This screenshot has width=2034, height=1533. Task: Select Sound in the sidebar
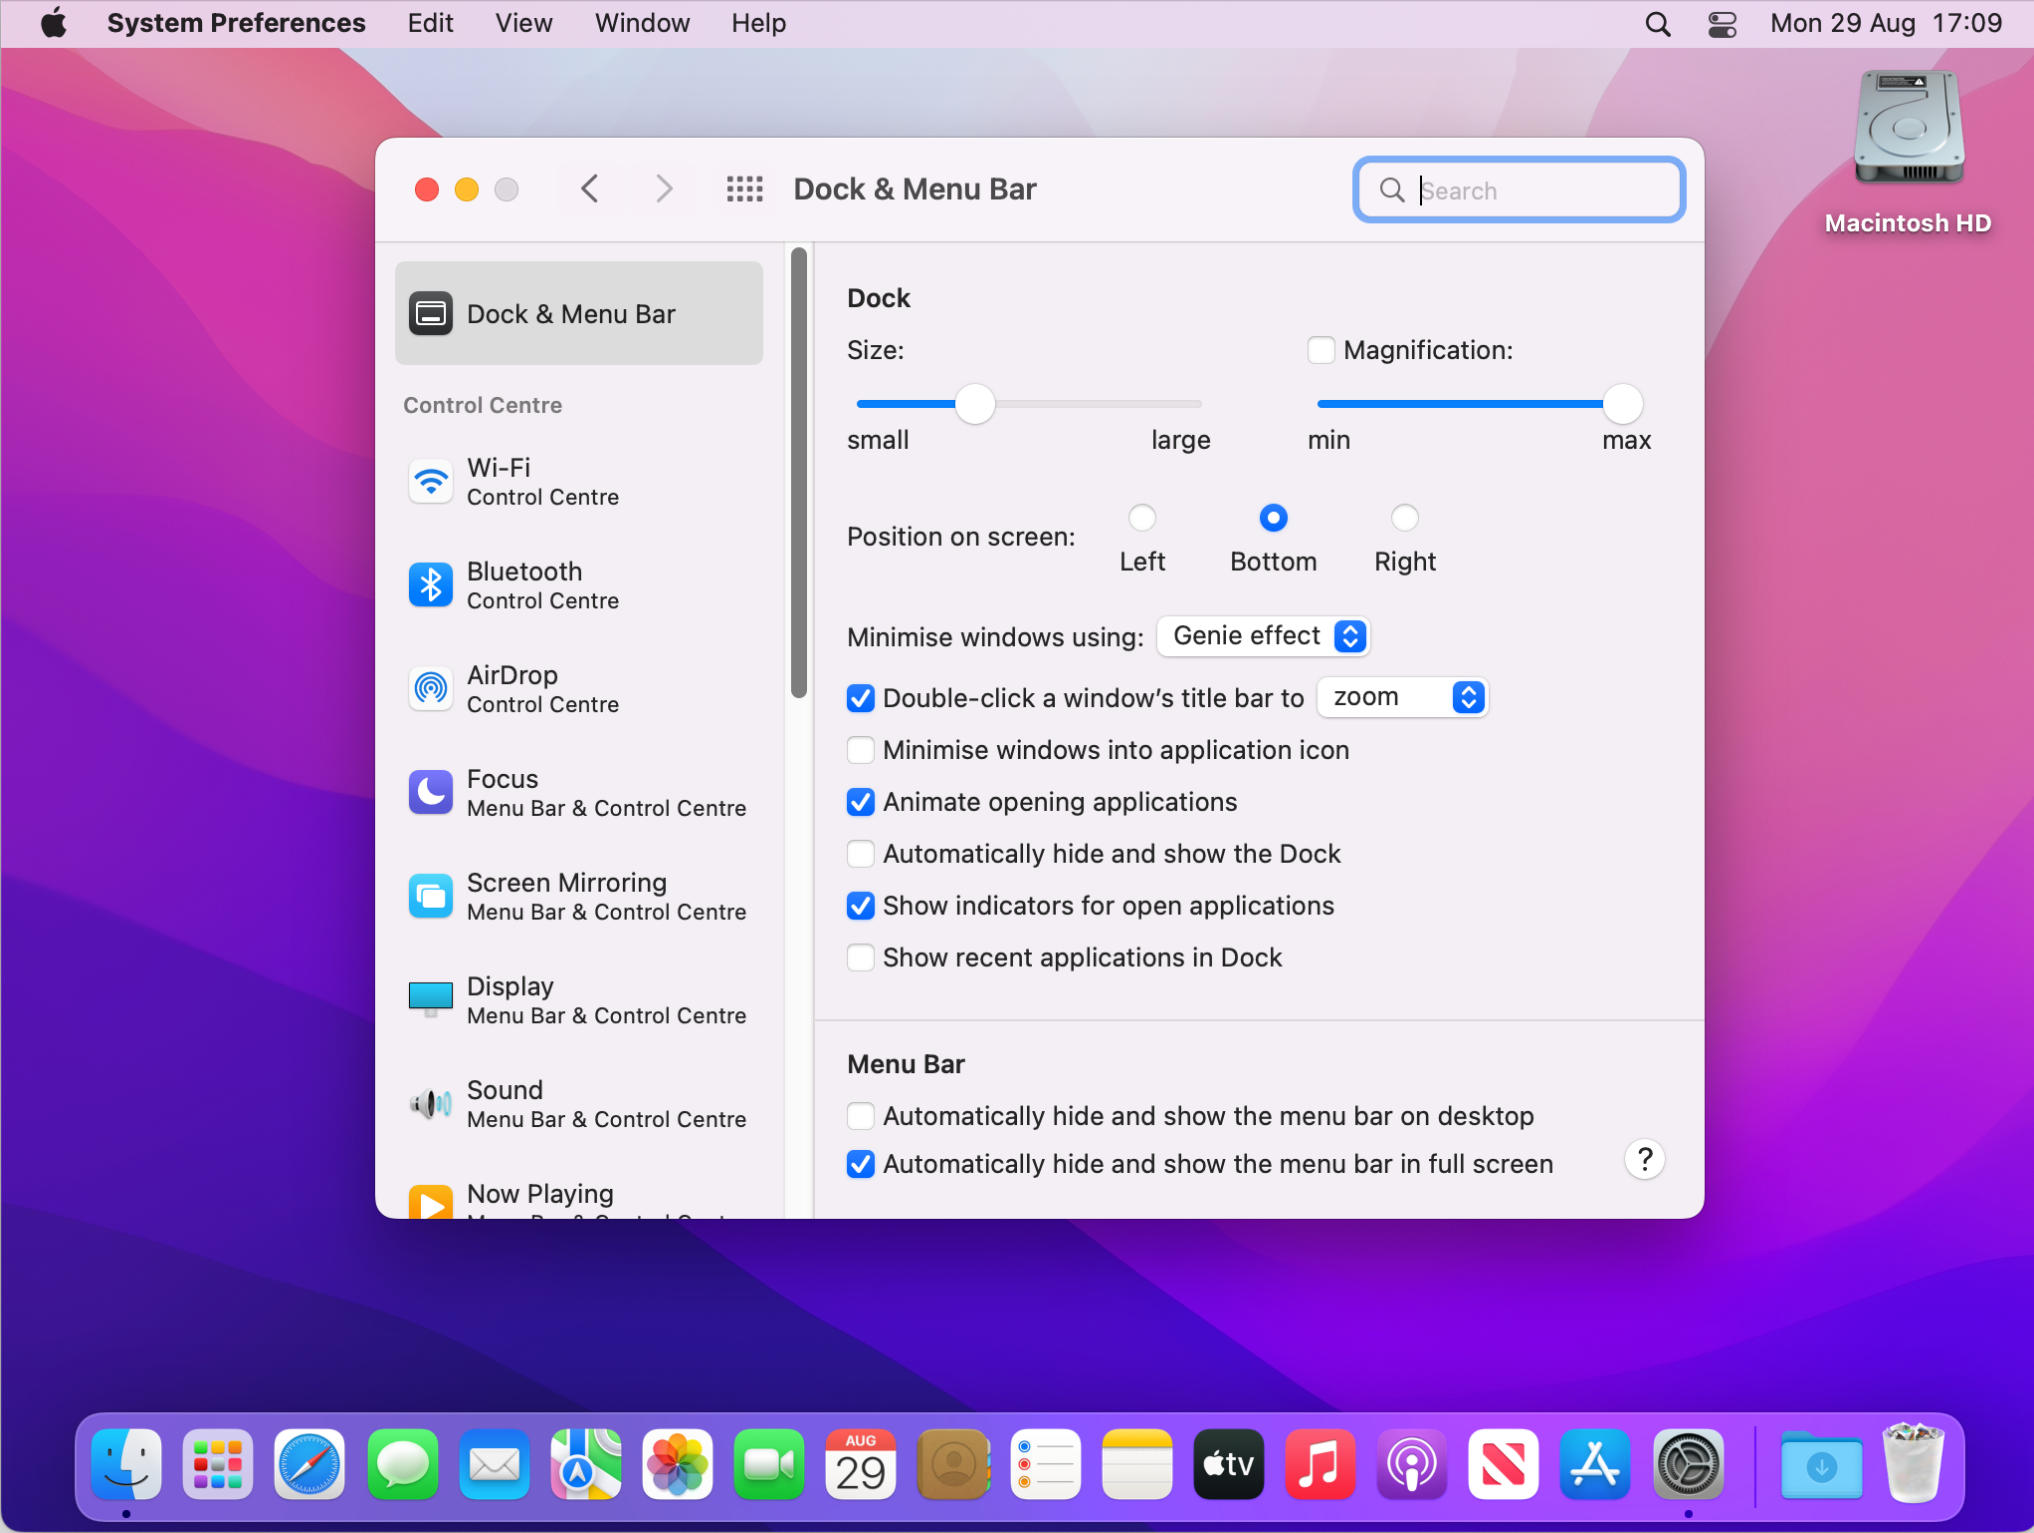(579, 1105)
